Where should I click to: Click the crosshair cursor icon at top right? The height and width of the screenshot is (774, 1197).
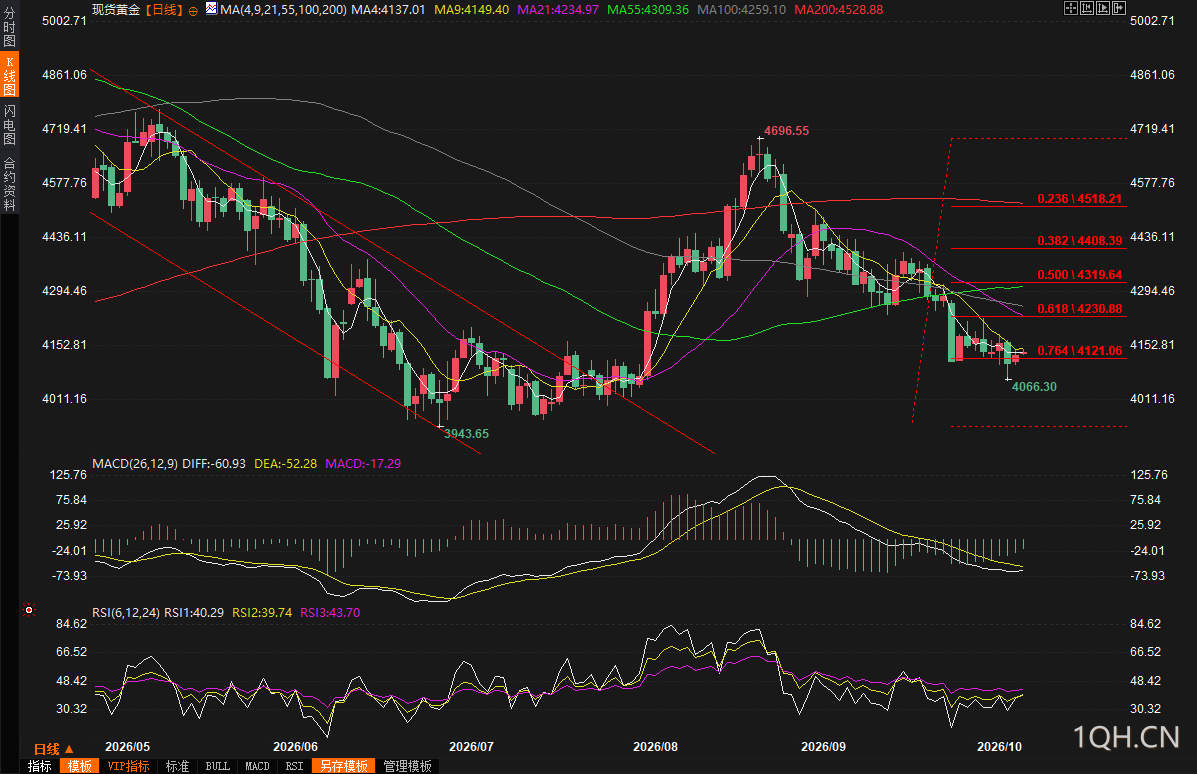[x=1071, y=8]
